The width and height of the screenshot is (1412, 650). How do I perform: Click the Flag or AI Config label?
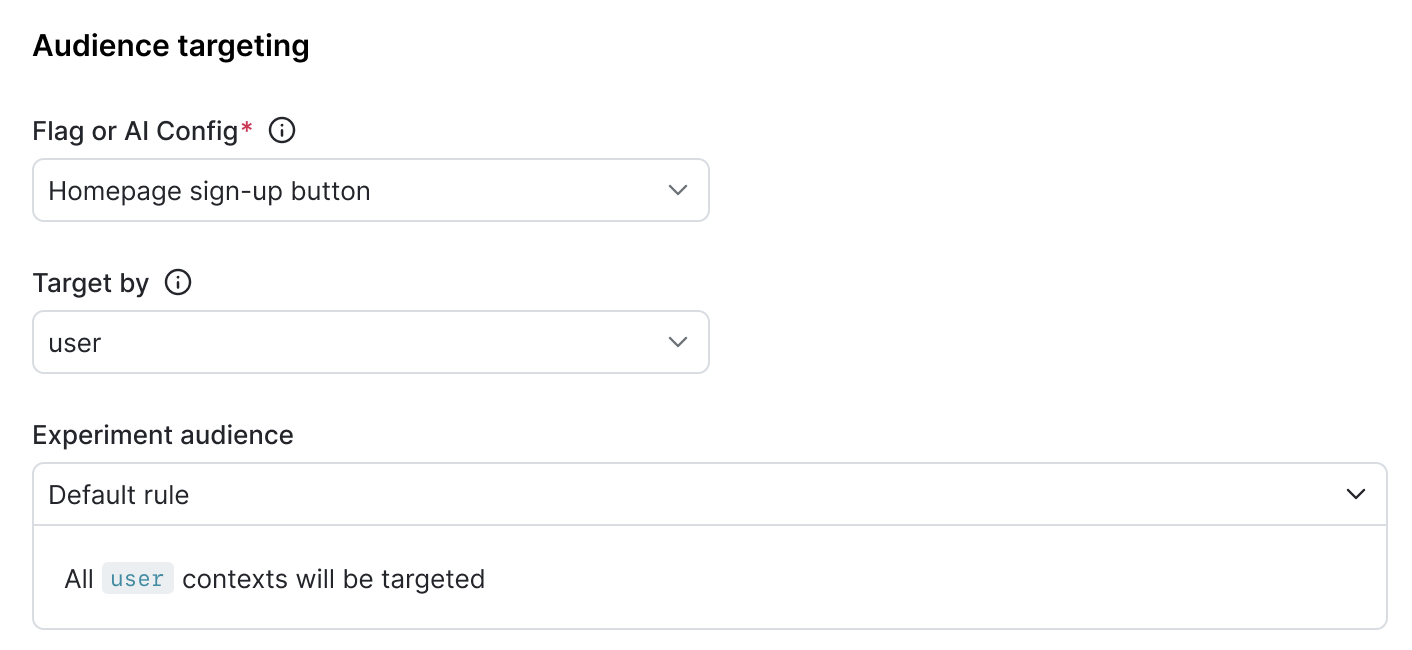click(137, 130)
